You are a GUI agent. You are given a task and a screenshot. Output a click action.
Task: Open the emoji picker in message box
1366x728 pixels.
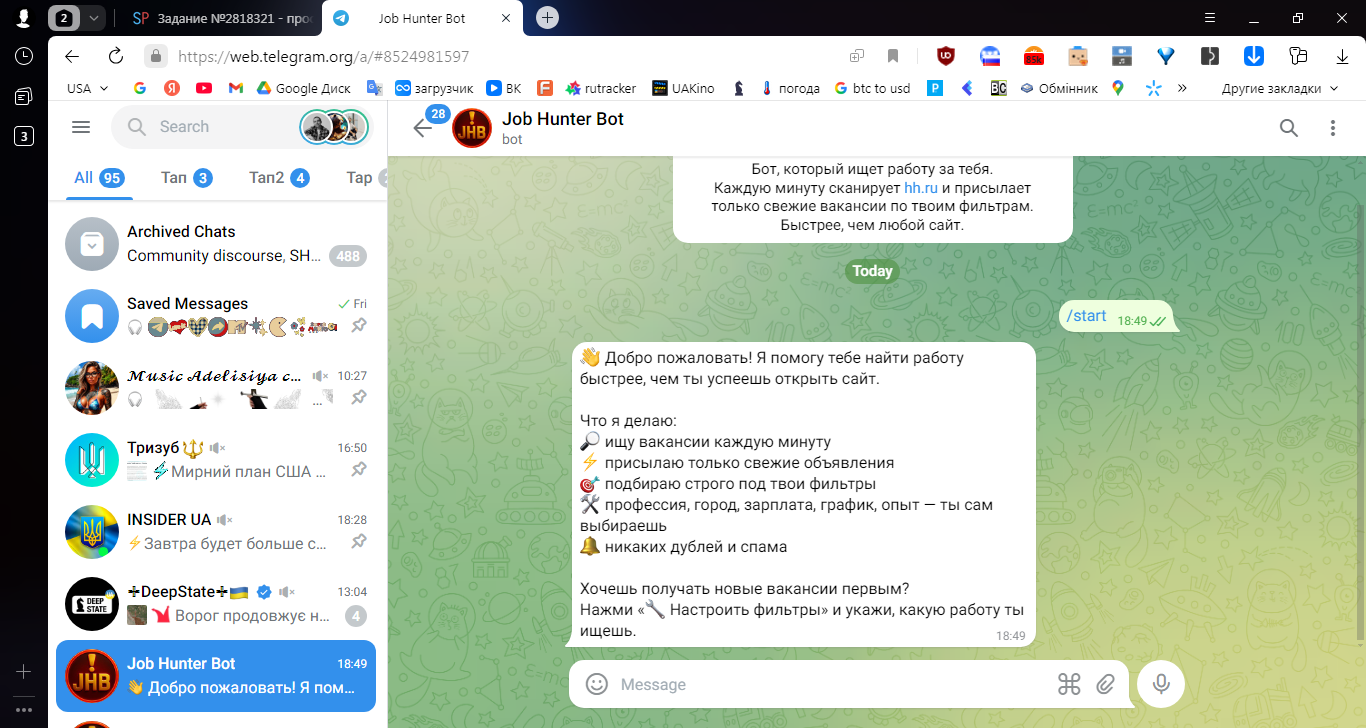[x=597, y=684]
